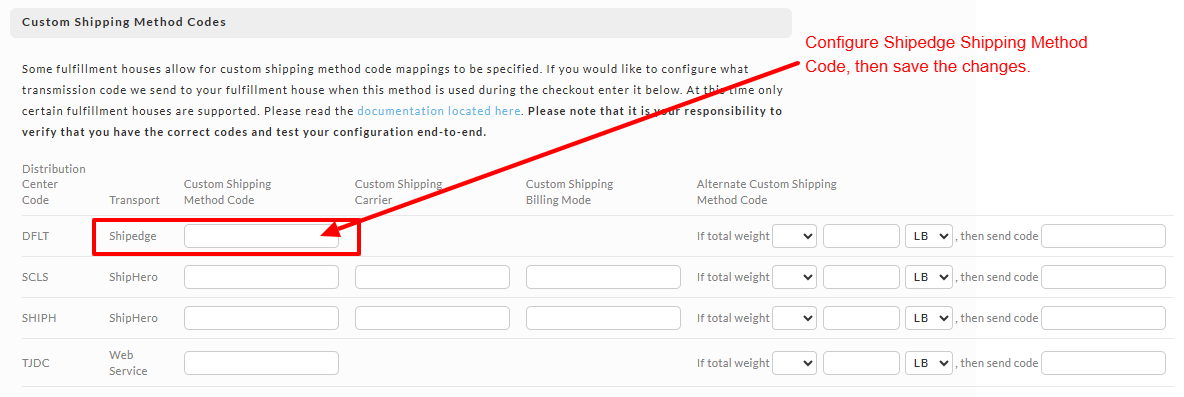Click the DFLT Shipedge Custom Shipping Method Code field
Image resolution: width=1184 pixels, height=397 pixels.
tap(261, 236)
